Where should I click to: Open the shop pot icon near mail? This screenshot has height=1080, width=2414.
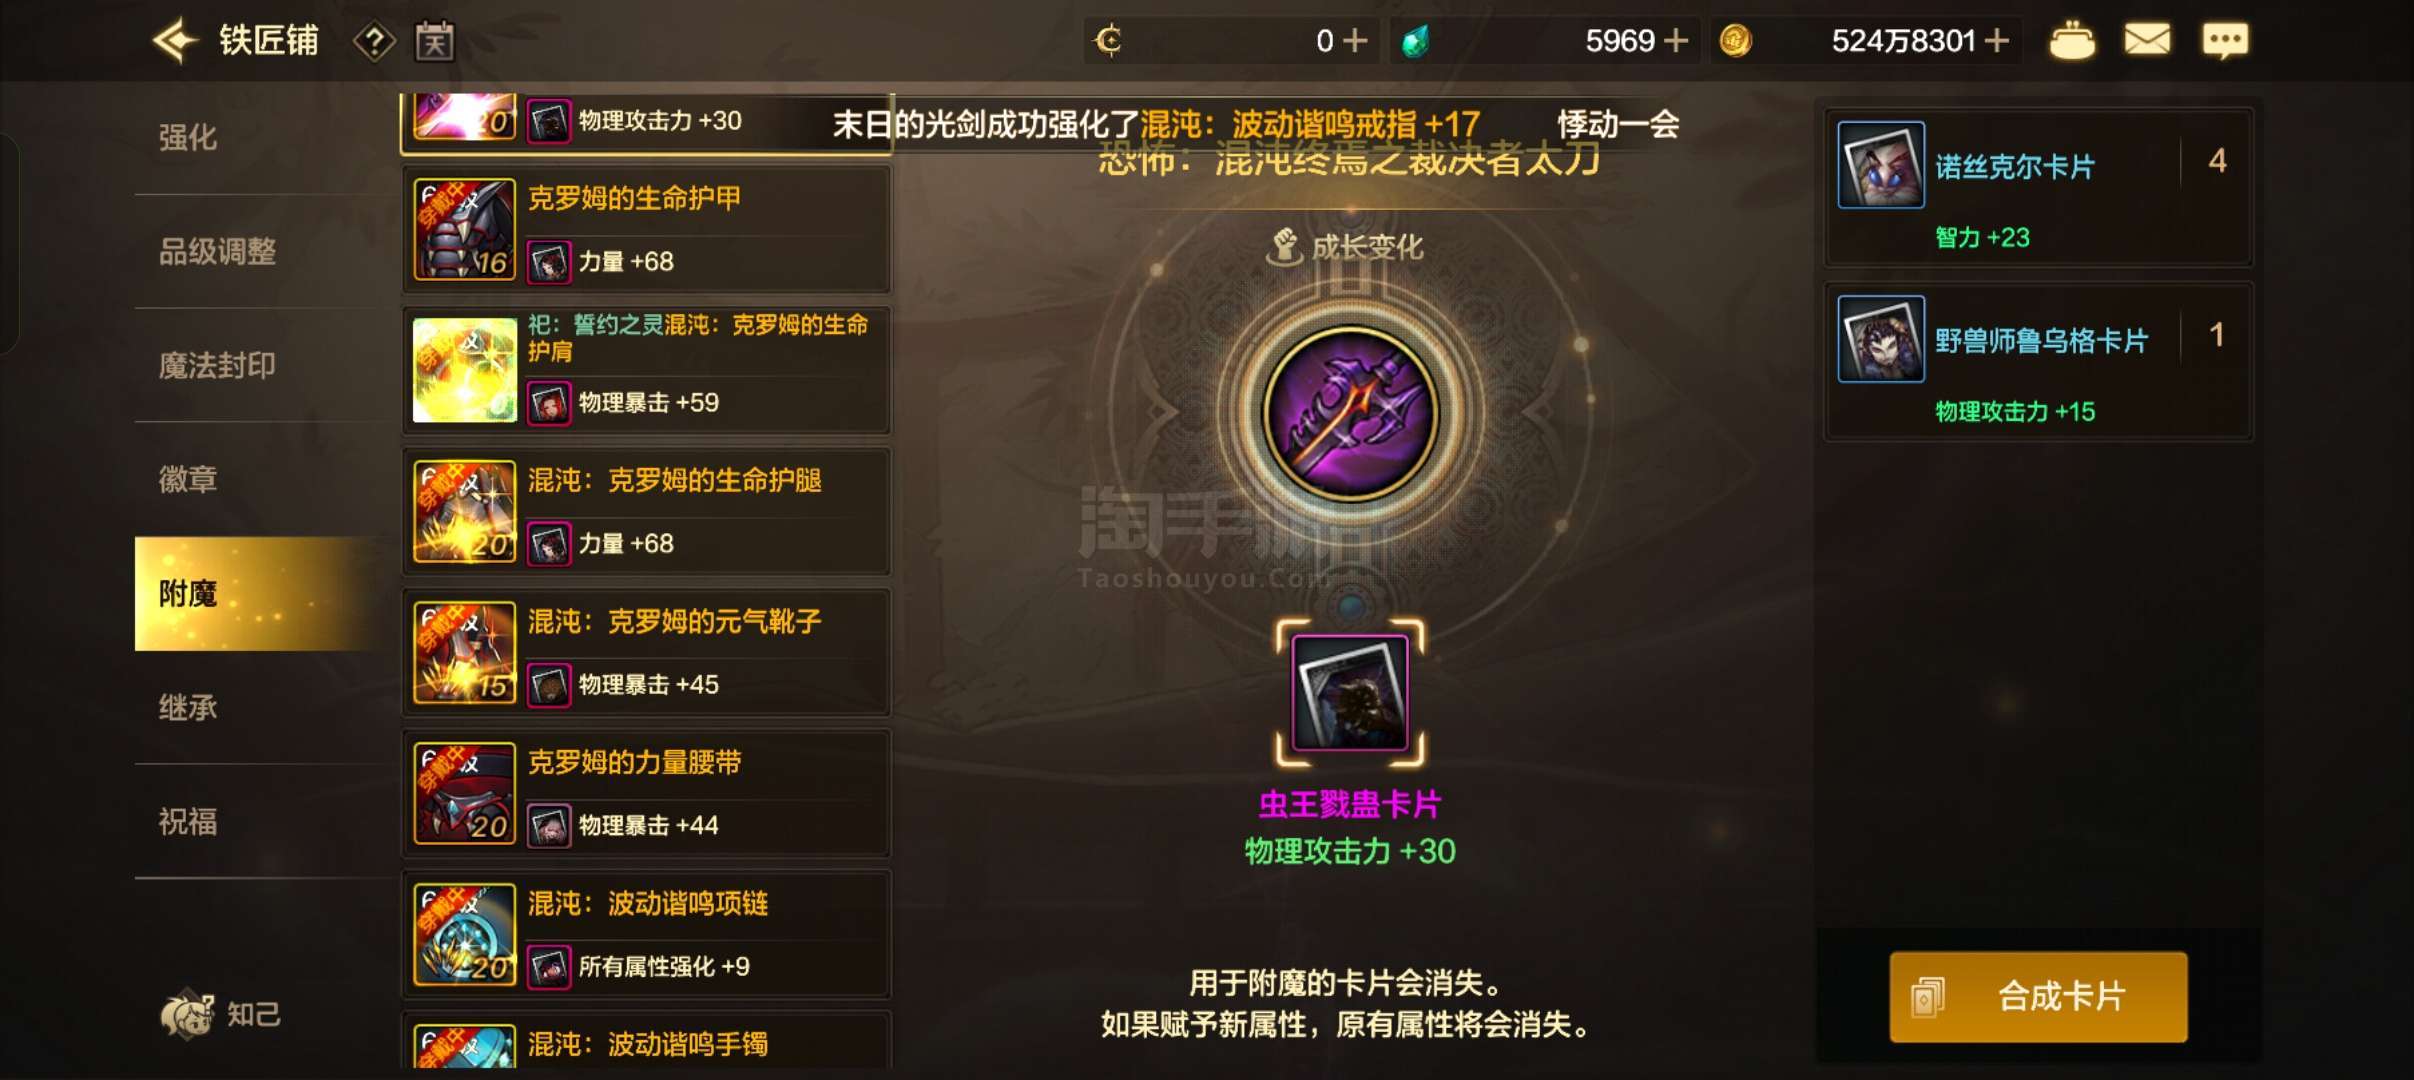pyautogui.click(x=2072, y=41)
